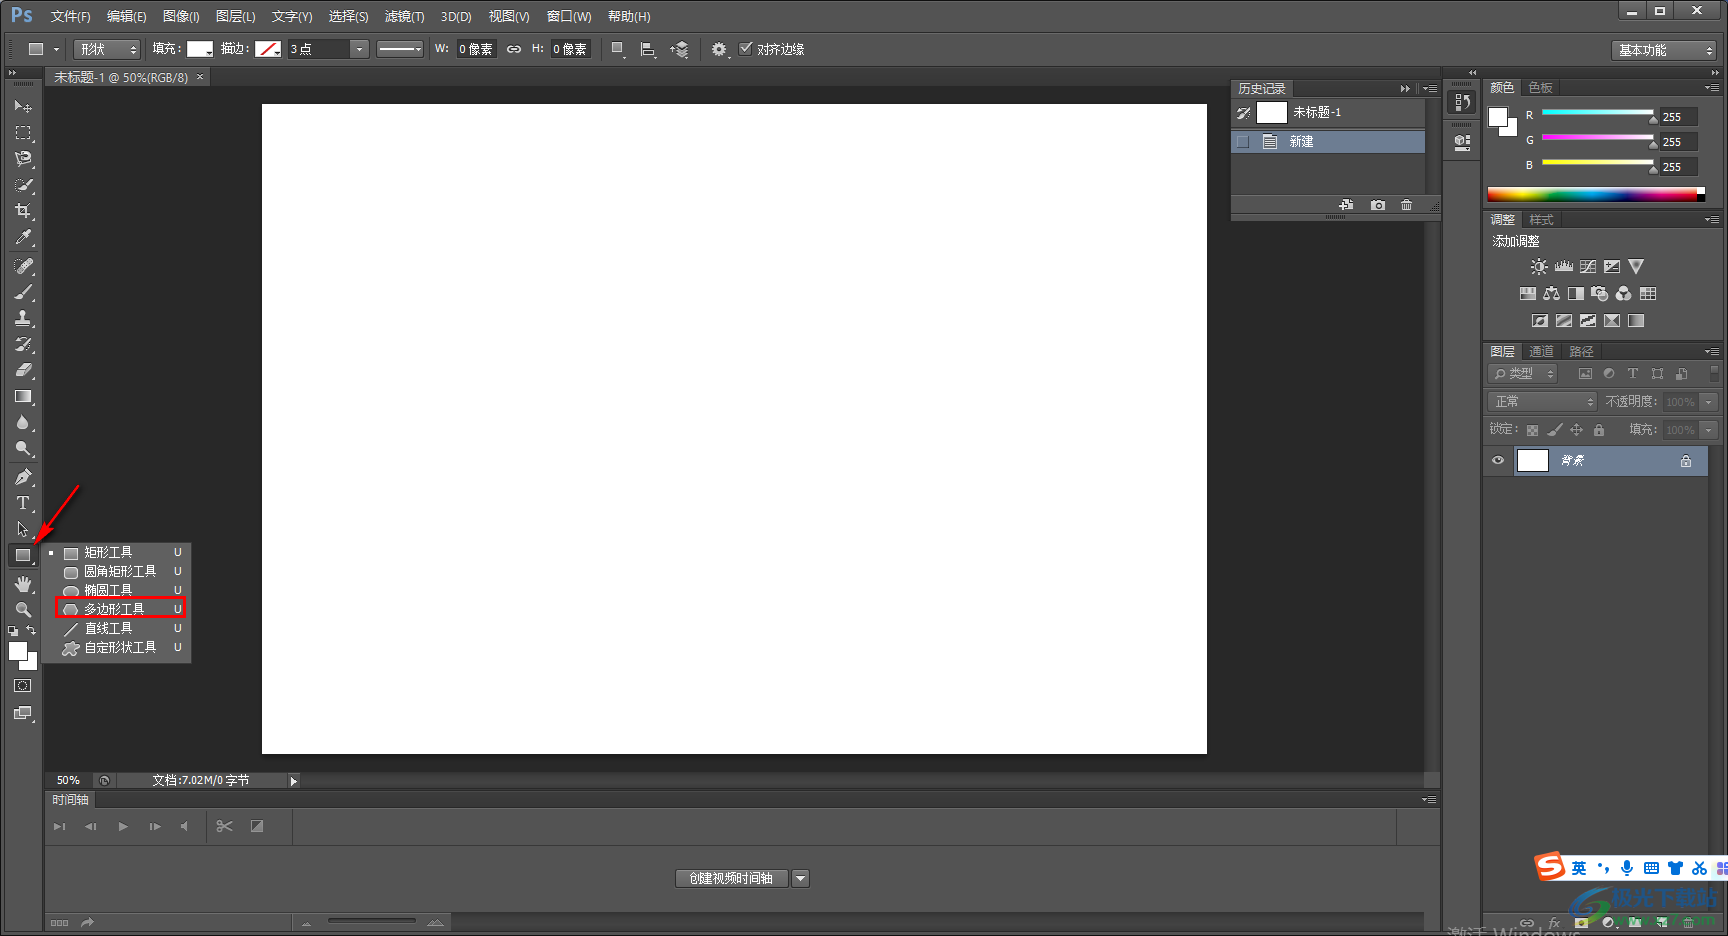Select the Move tool
The image size is (1728, 936).
click(22, 106)
